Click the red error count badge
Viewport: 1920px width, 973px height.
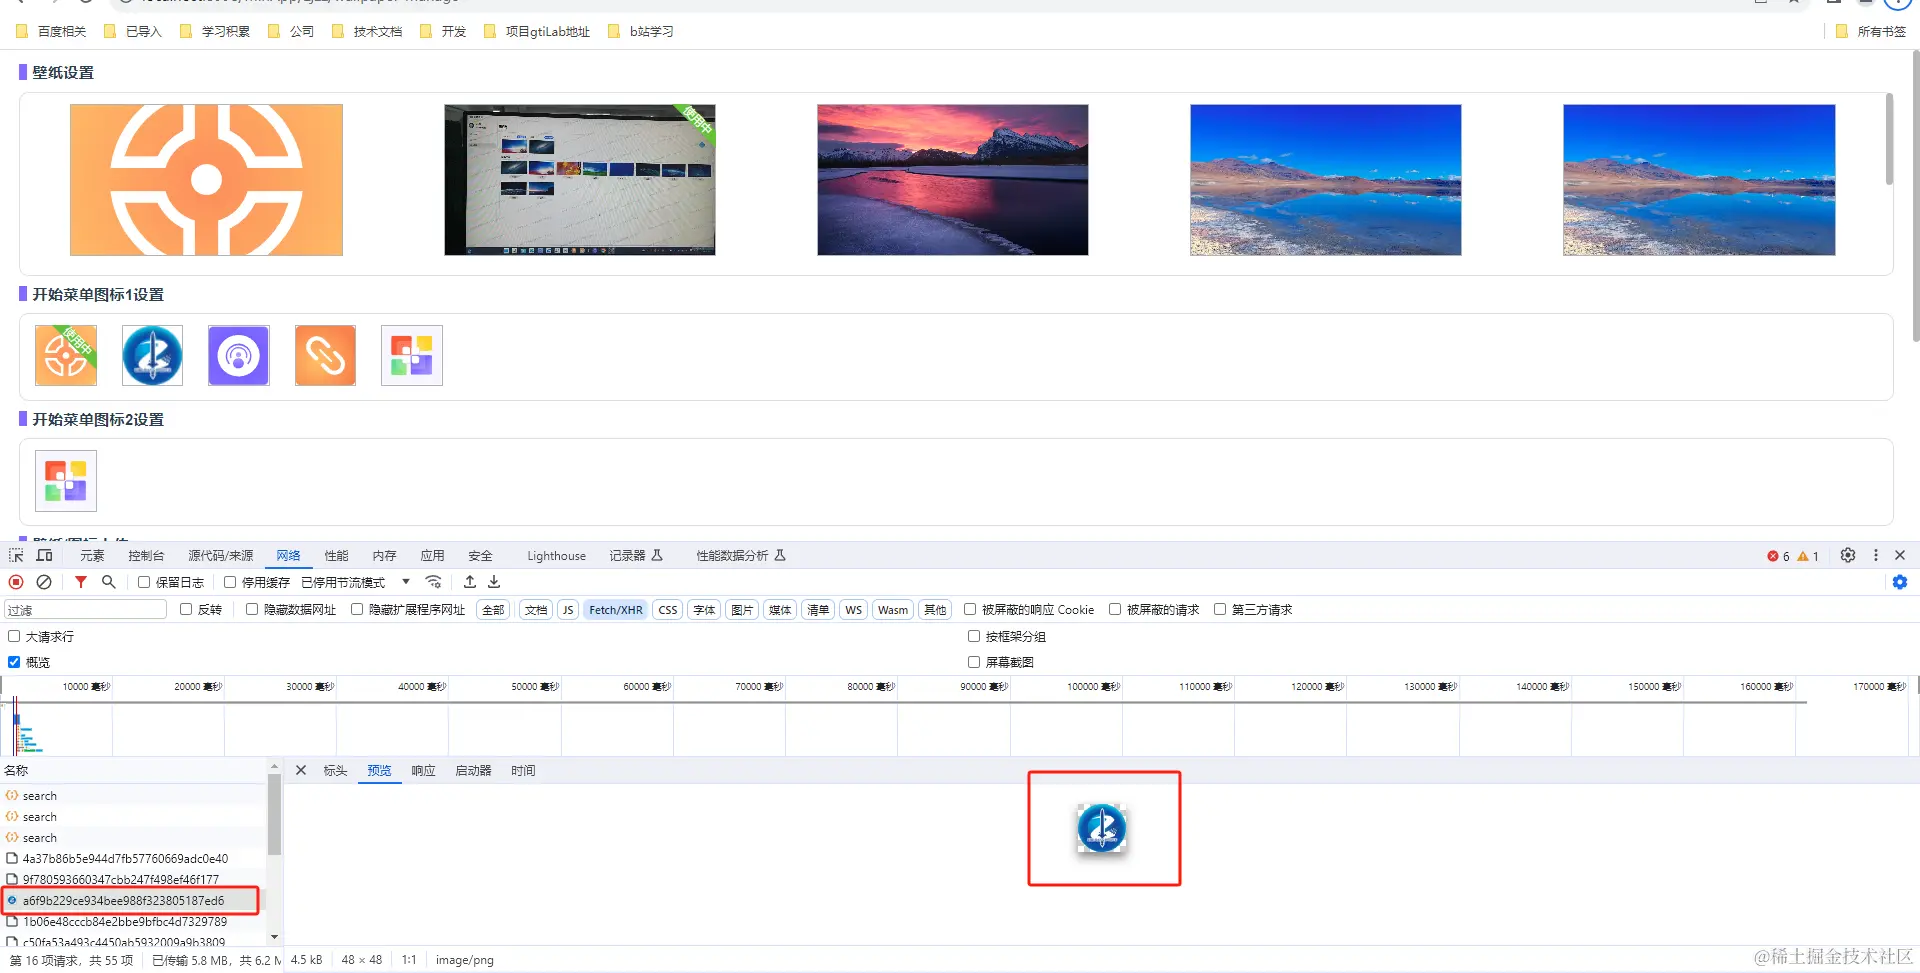[1778, 556]
